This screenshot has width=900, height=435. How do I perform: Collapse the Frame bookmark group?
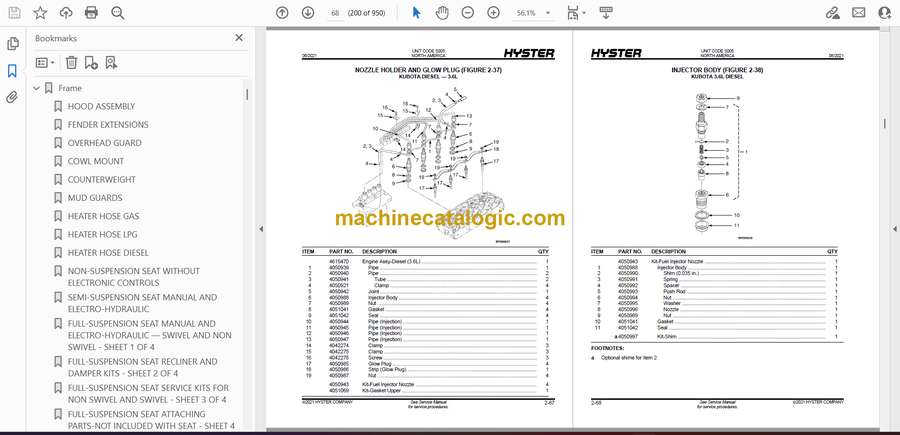click(x=37, y=88)
